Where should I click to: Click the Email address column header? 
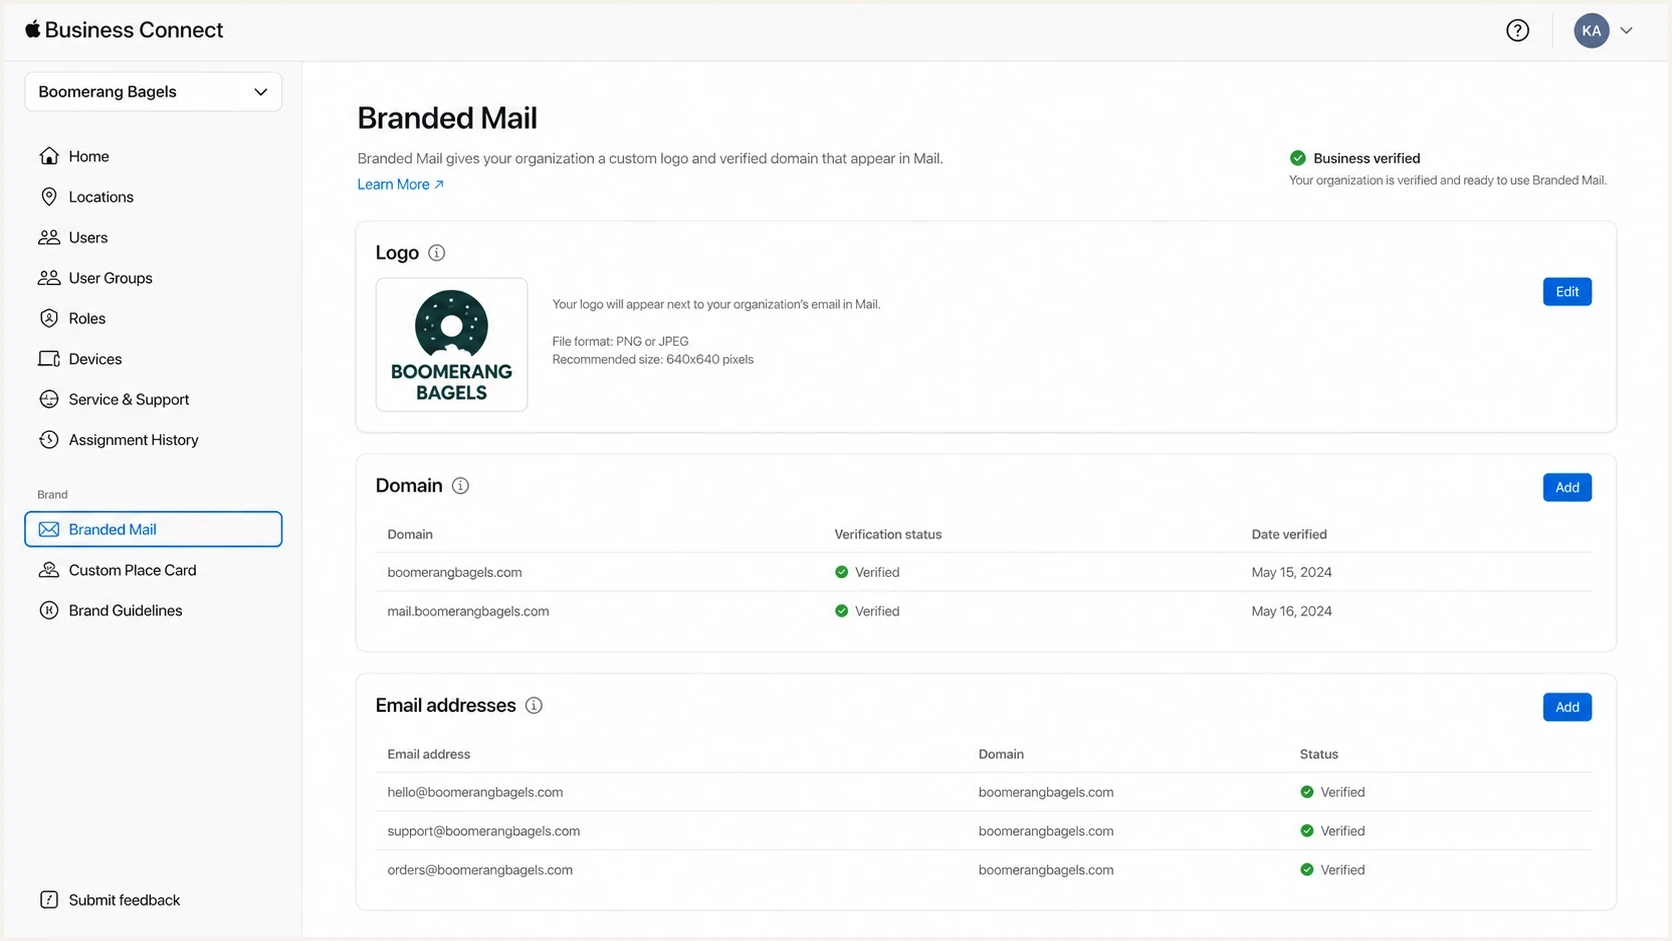[428, 754]
